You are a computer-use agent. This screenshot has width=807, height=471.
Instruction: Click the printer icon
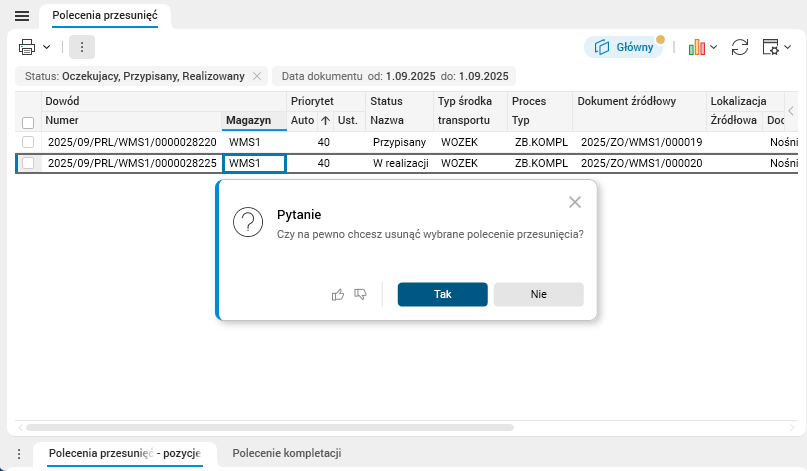27,47
